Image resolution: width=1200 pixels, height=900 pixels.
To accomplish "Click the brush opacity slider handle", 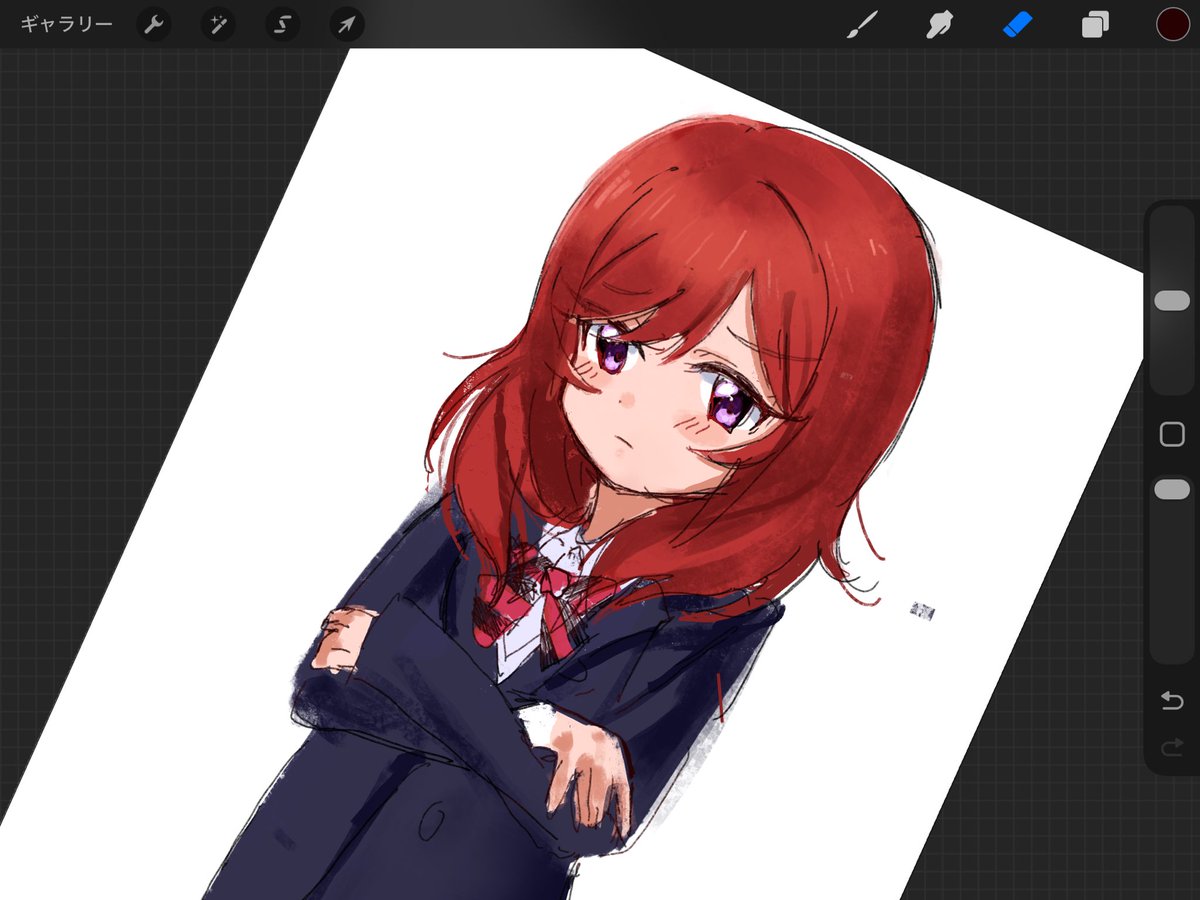I will tap(1172, 489).
